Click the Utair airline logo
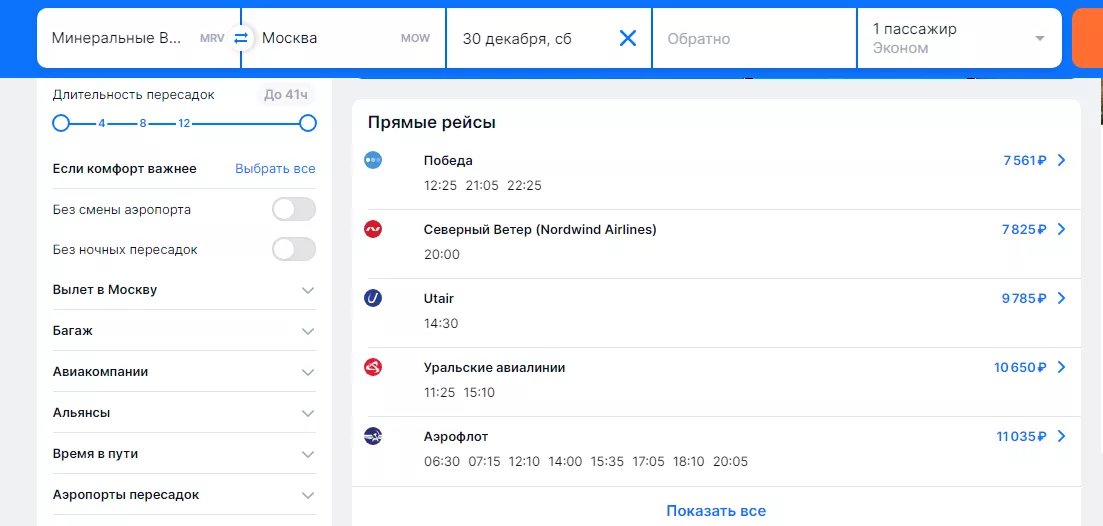 (x=373, y=298)
